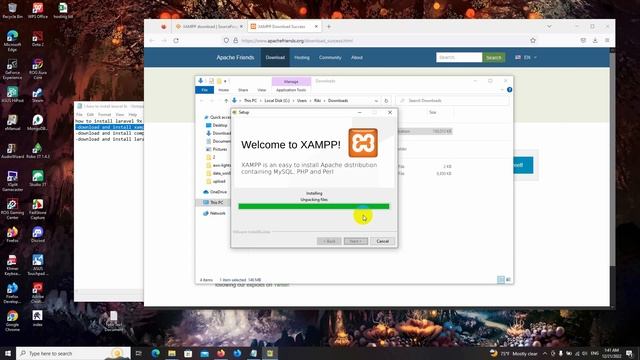Image resolution: width=640 pixels, height=360 pixels.
Task: Open the Help menu in Notepad
Action: (x=133, y=115)
